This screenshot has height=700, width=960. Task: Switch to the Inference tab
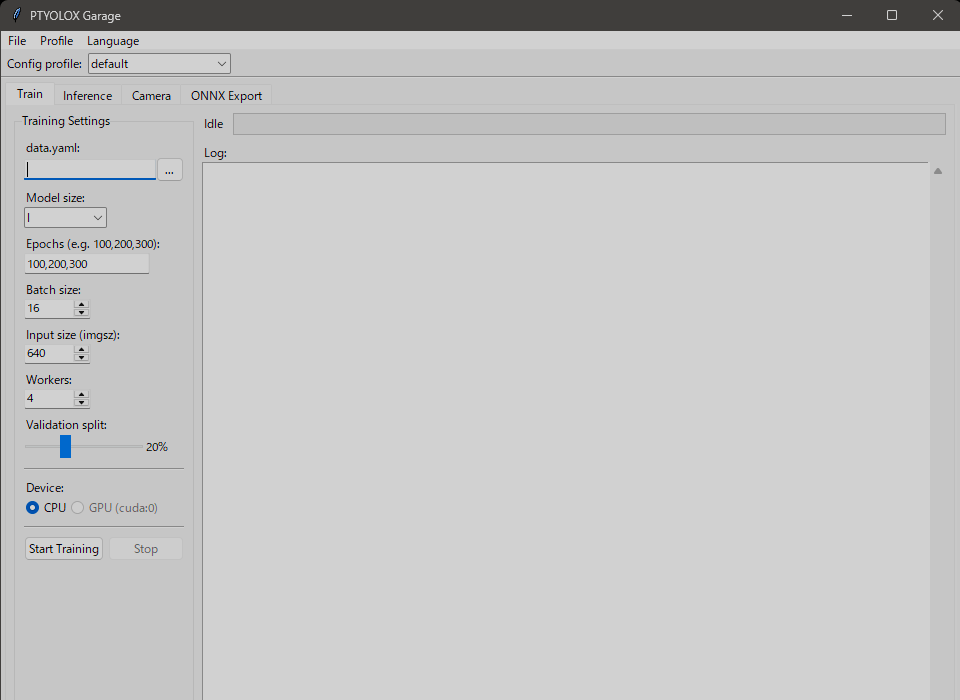pyautogui.click(x=88, y=96)
